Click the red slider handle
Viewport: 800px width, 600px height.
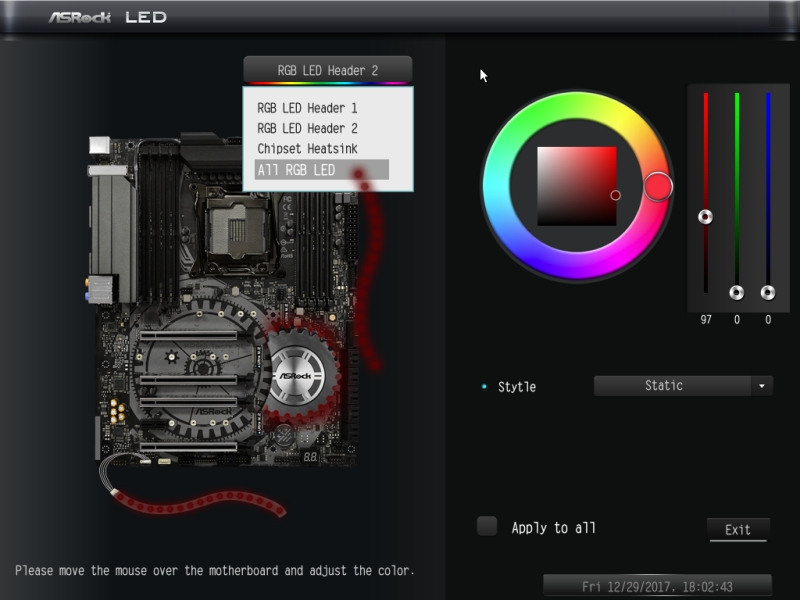pos(706,217)
